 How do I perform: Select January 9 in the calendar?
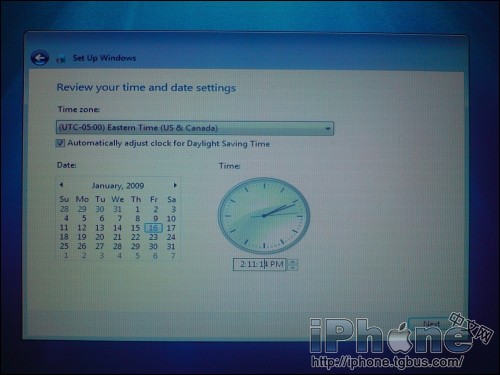point(155,219)
